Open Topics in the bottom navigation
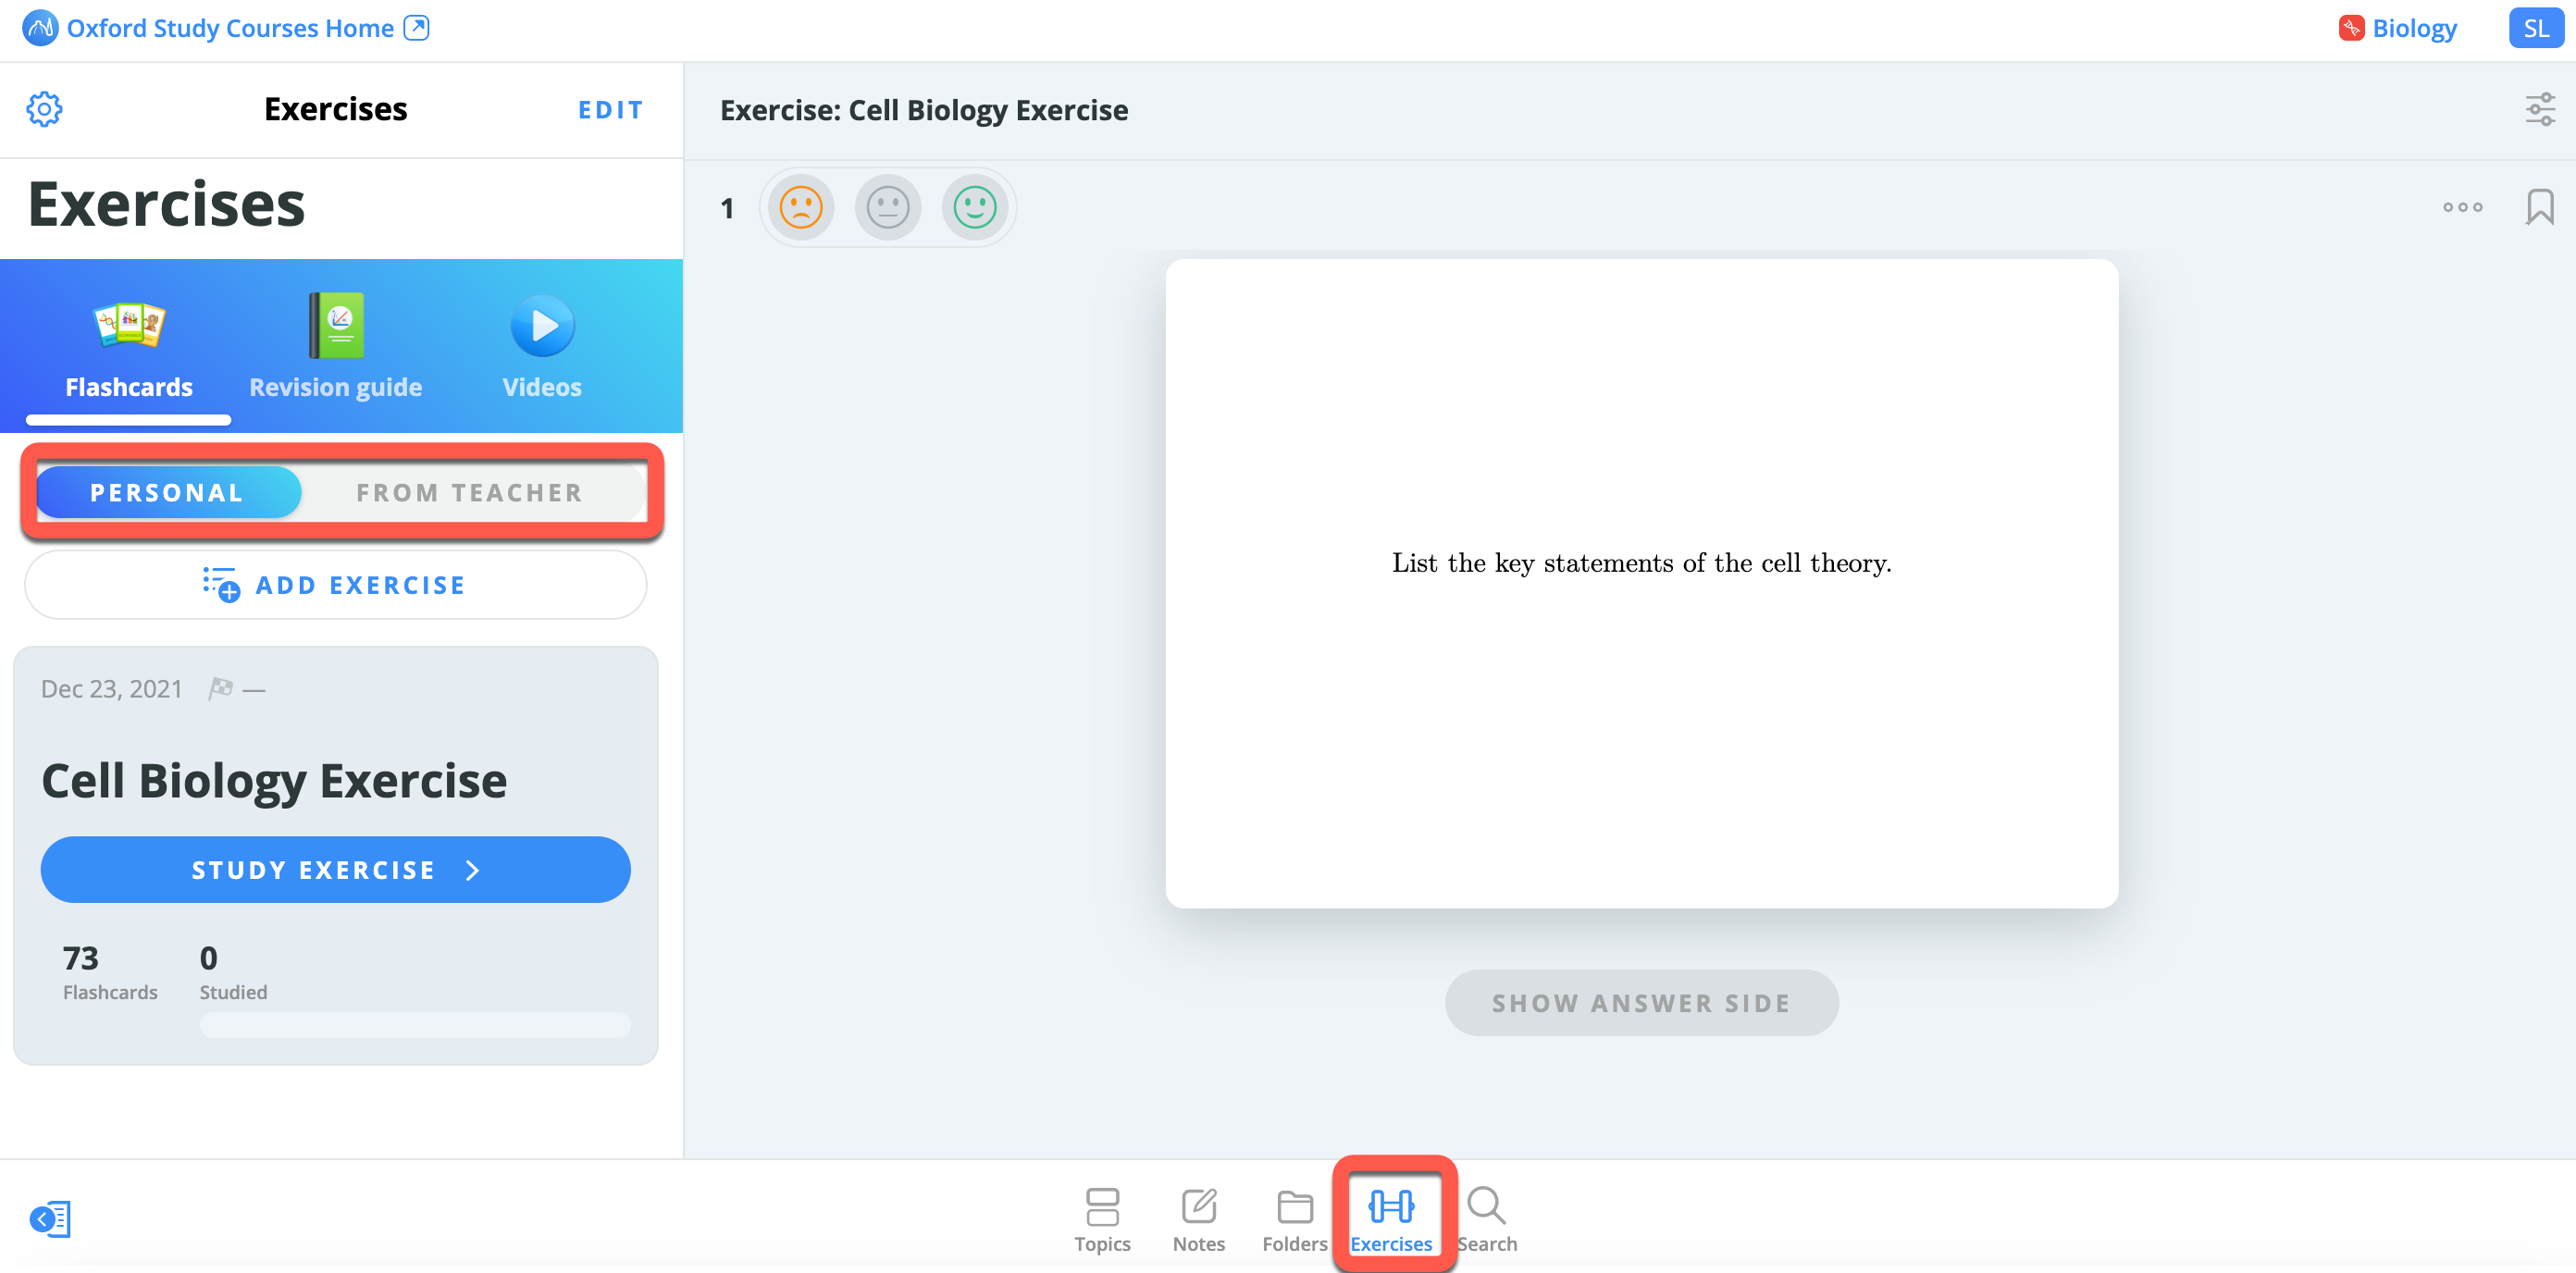Screen dimensions: 2576x1273 pyautogui.click(x=1102, y=1219)
